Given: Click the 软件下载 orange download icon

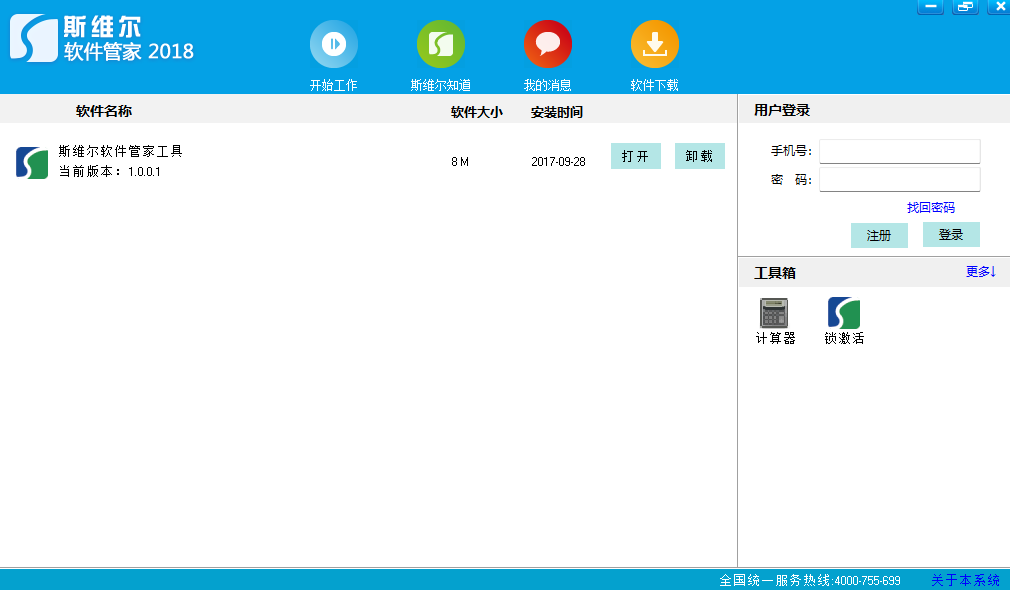Looking at the screenshot, I should coord(654,44).
